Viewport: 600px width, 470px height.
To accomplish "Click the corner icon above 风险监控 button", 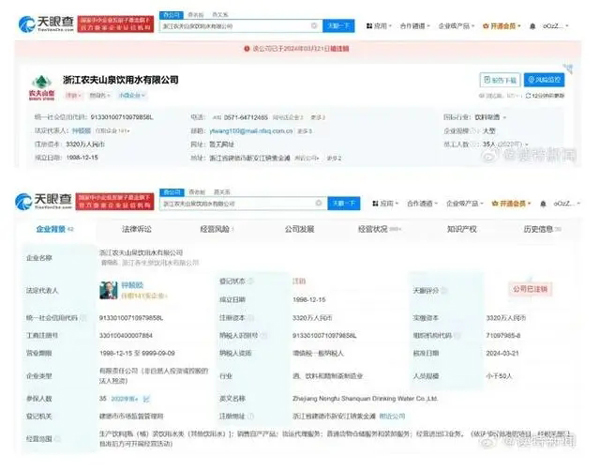I will 569,69.
